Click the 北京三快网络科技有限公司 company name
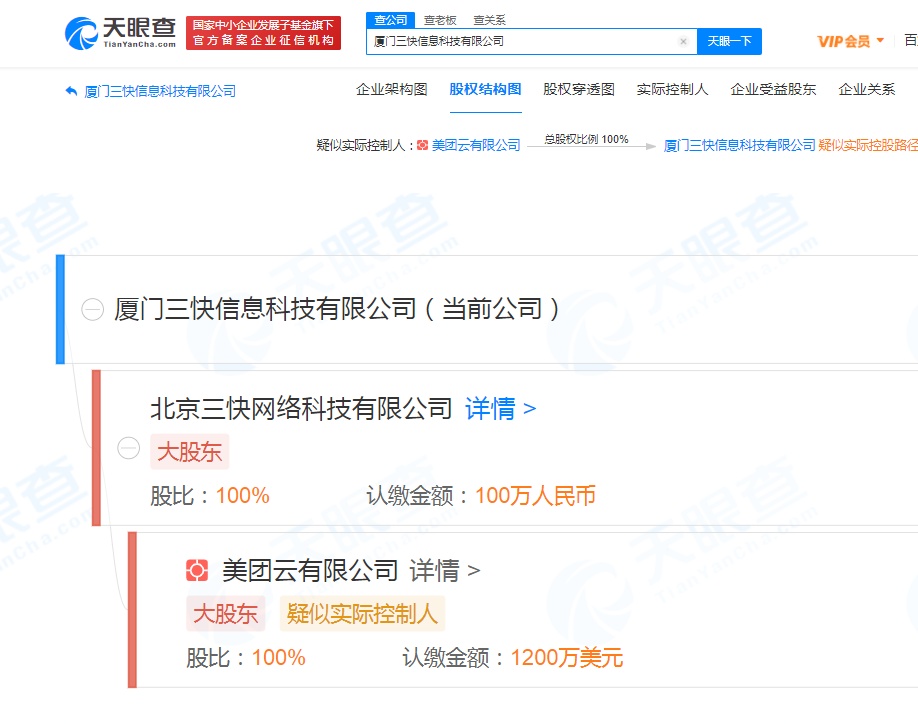Screen dimensions: 918x724 [302, 409]
